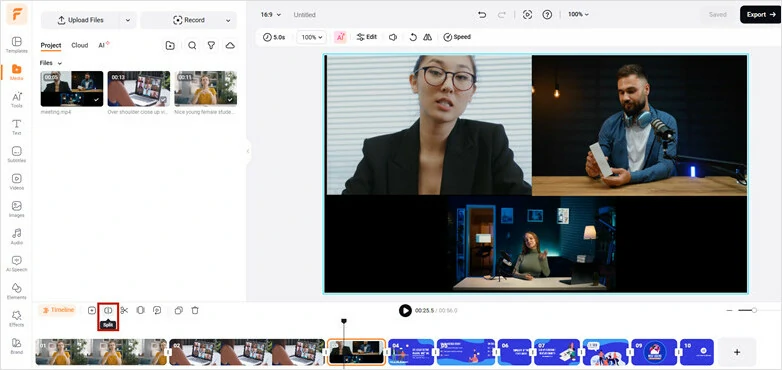Open the Media sidebar panel
The width and height of the screenshot is (782, 370).
(16, 72)
